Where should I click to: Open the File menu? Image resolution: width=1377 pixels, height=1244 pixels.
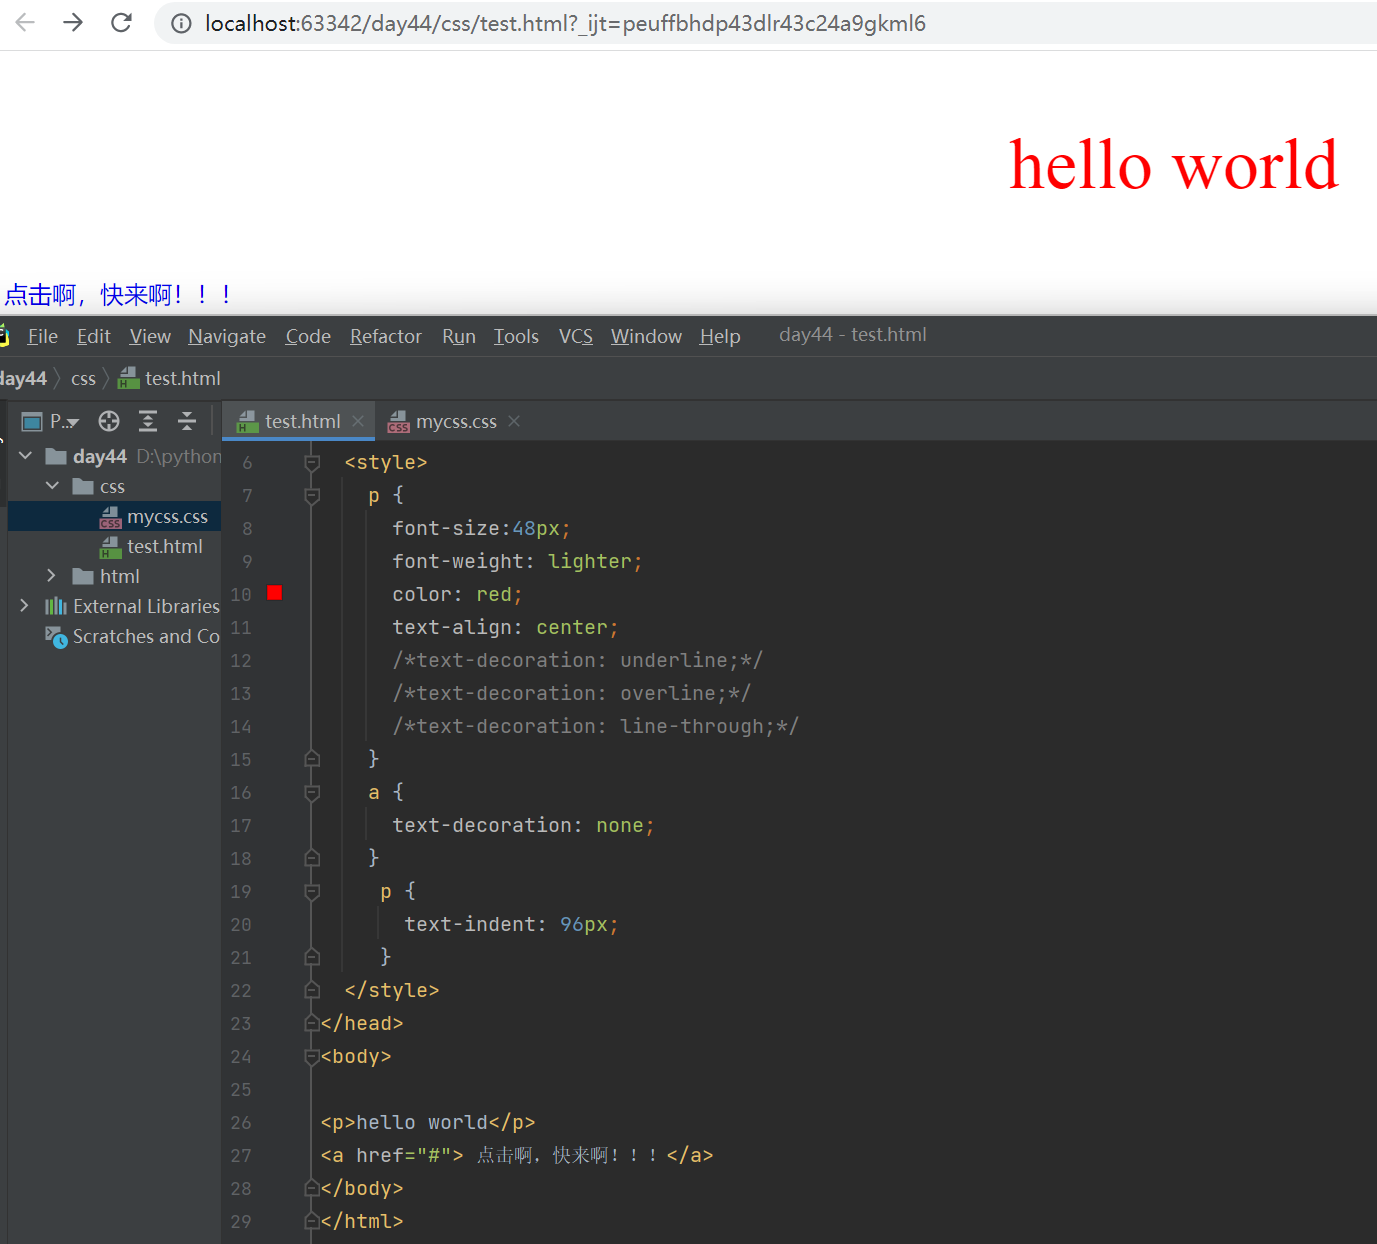point(42,336)
